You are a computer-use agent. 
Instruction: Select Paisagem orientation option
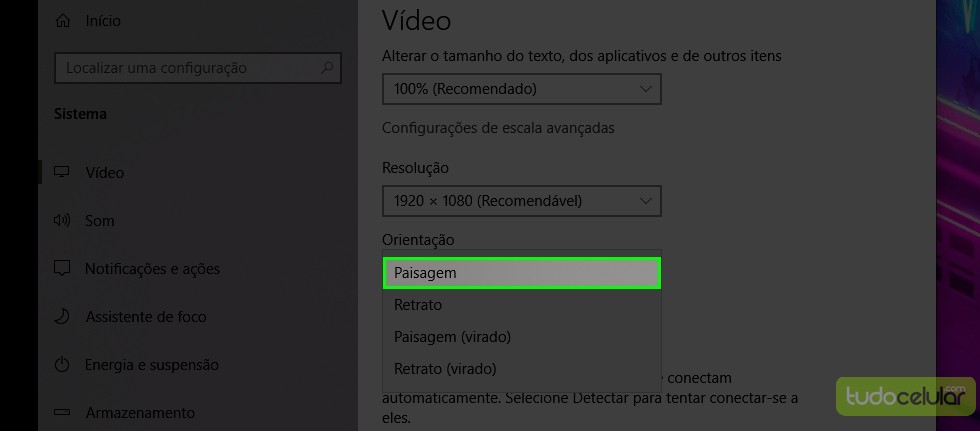(x=521, y=272)
